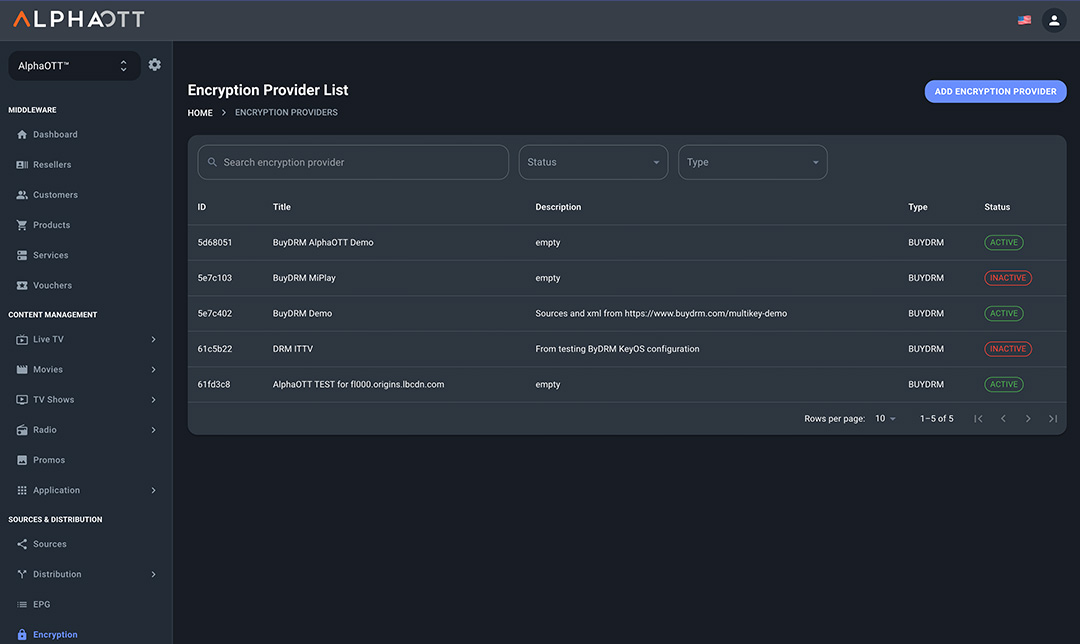Screen dimensions: 1080x644
Task: Open the user account avatar icon
Action: pyautogui.click(x=1054, y=20)
